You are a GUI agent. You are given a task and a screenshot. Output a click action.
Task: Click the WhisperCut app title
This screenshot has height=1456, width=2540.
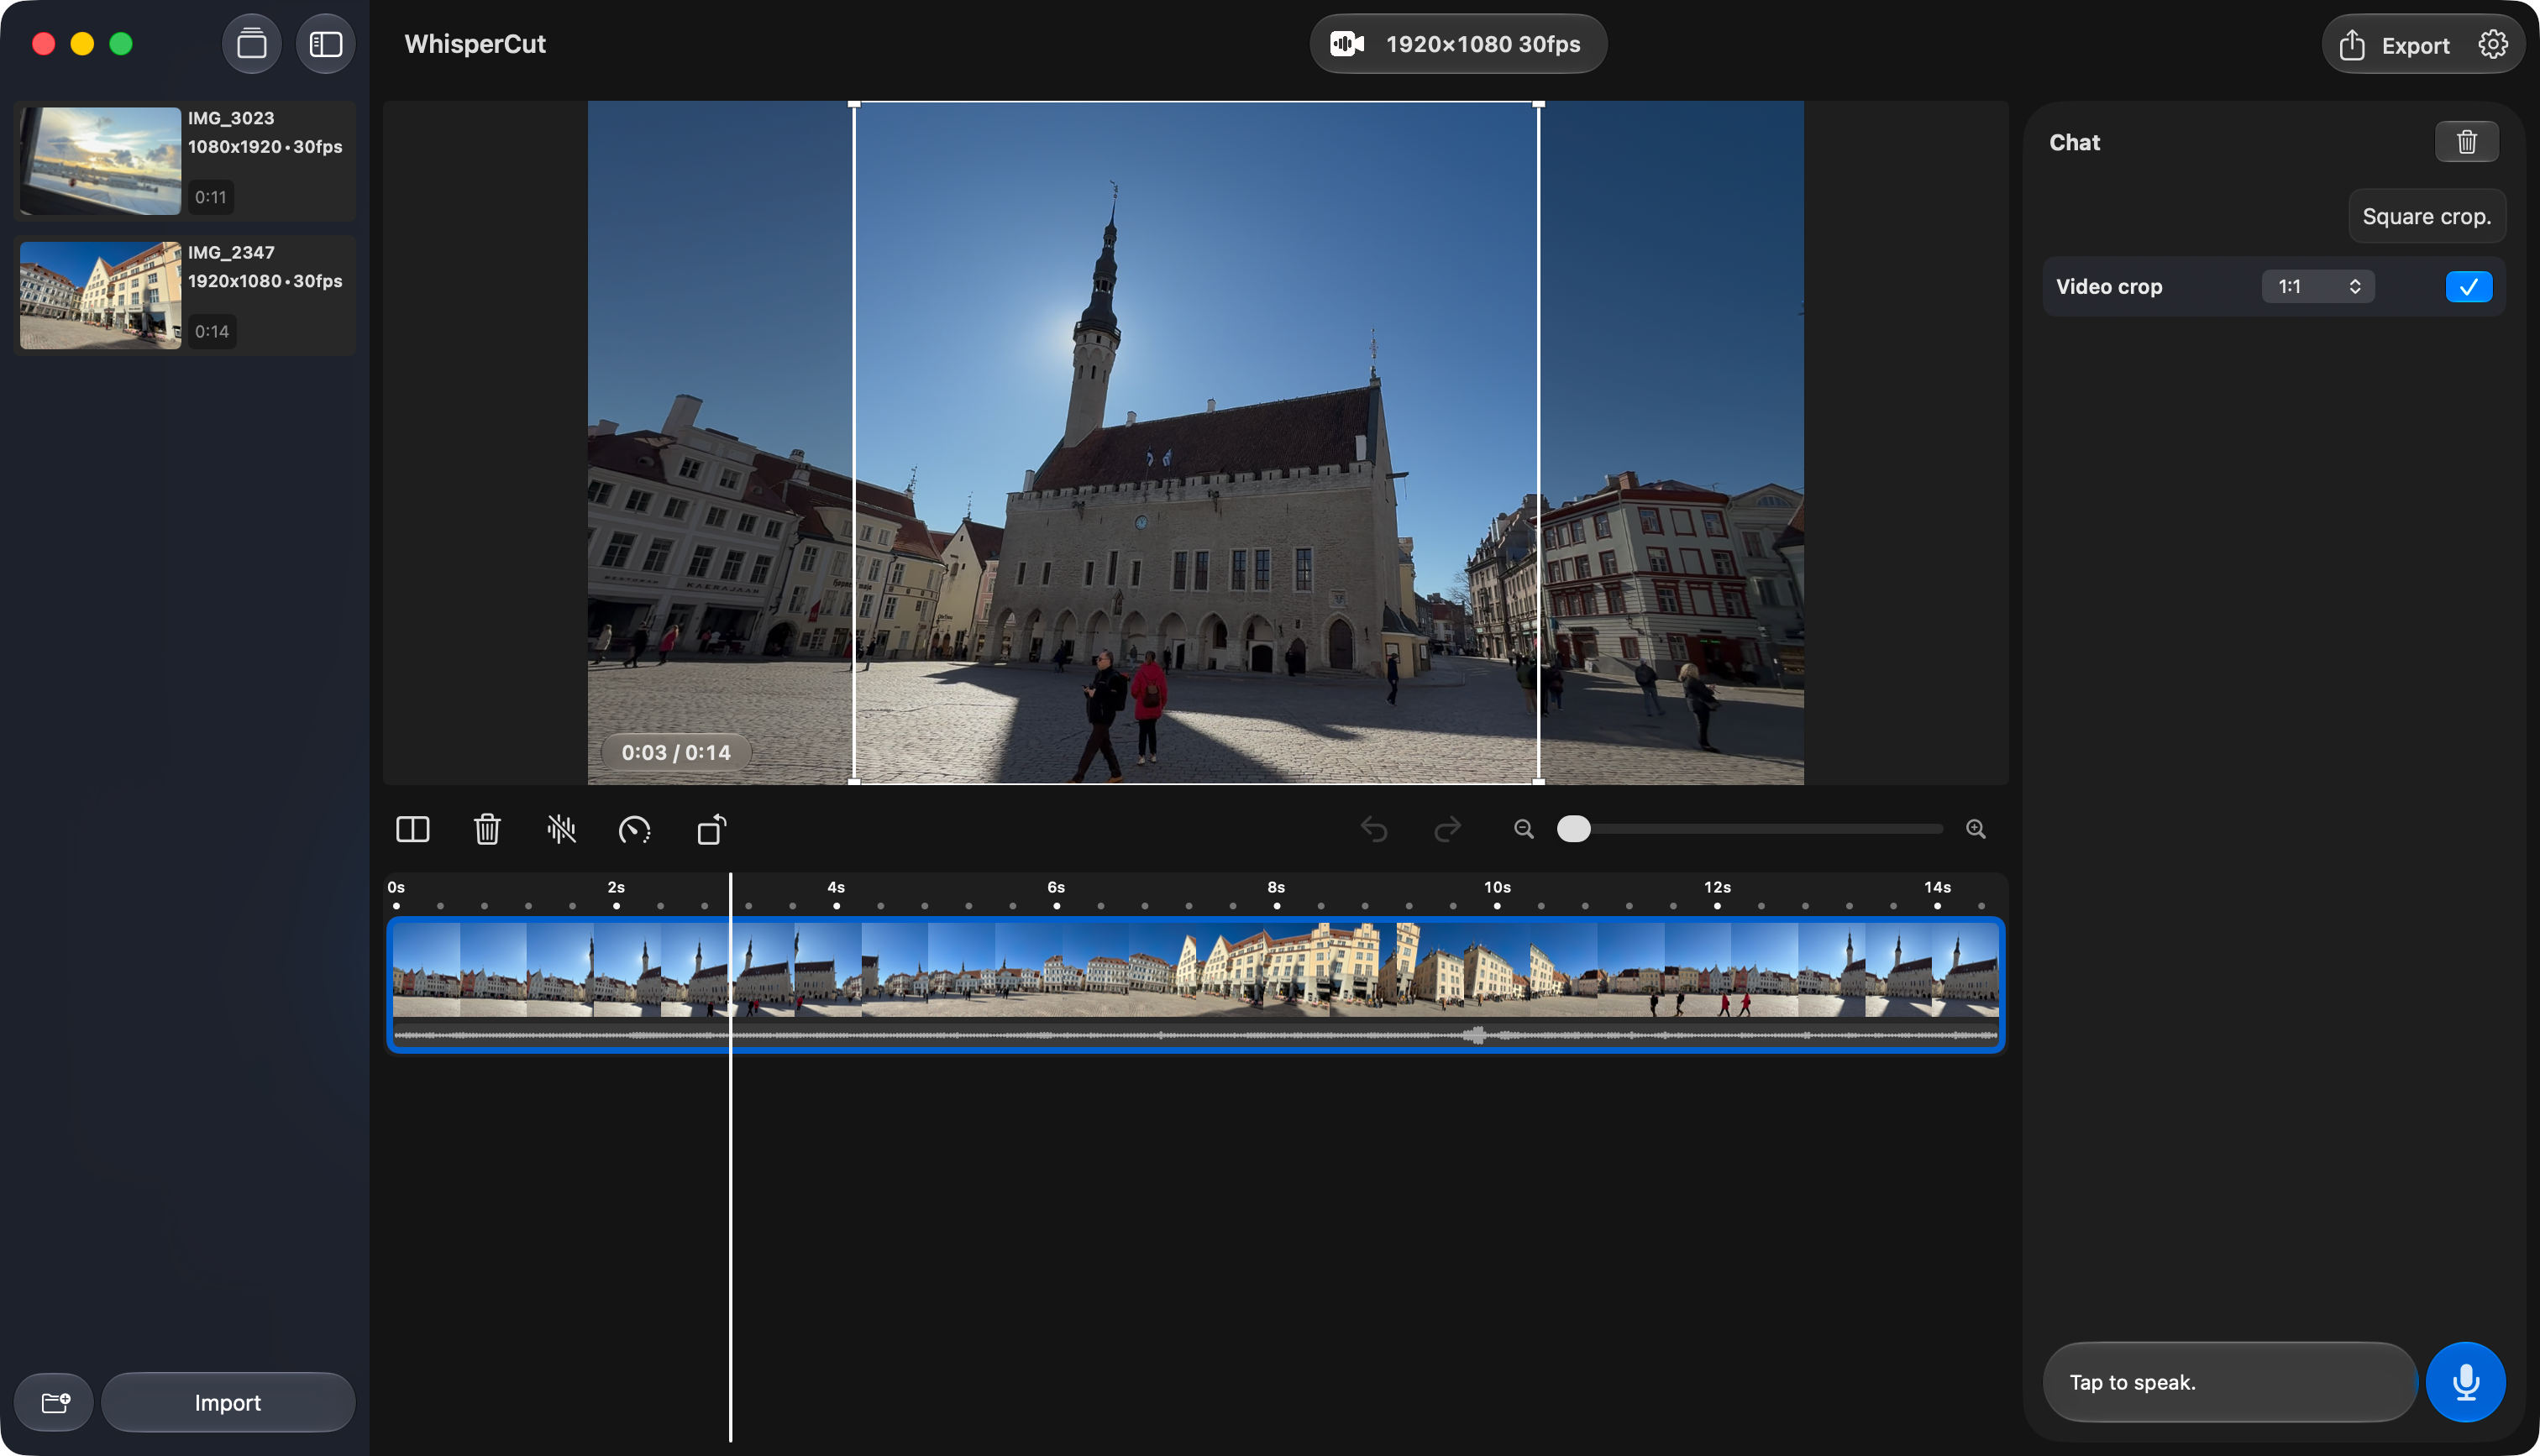[475, 44]
